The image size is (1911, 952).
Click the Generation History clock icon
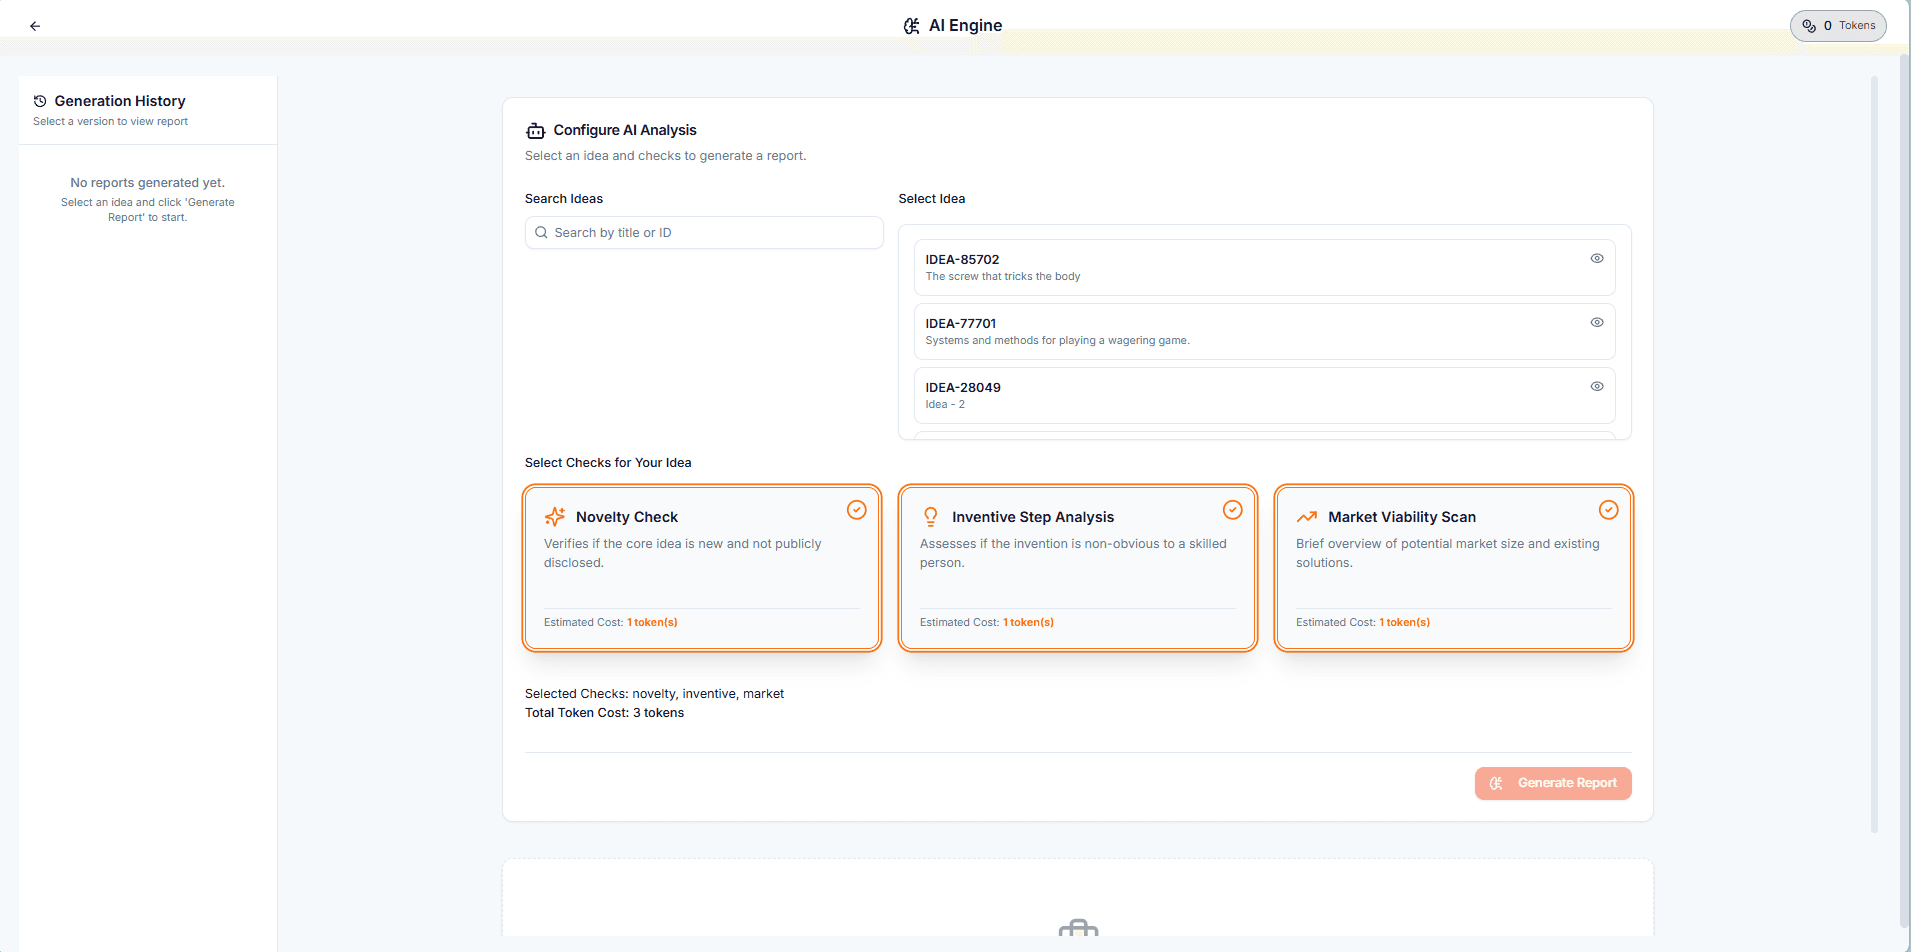tap(40, 101)
